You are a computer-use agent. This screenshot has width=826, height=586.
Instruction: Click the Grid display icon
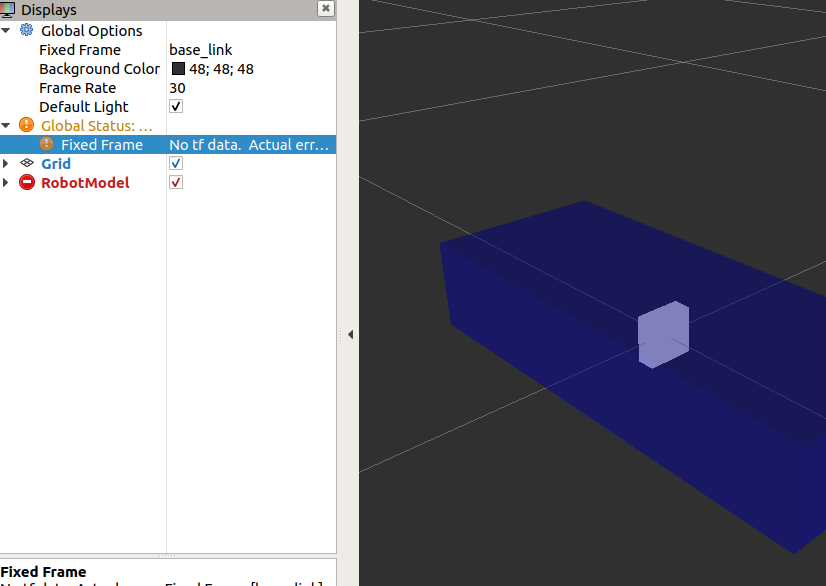27,163
